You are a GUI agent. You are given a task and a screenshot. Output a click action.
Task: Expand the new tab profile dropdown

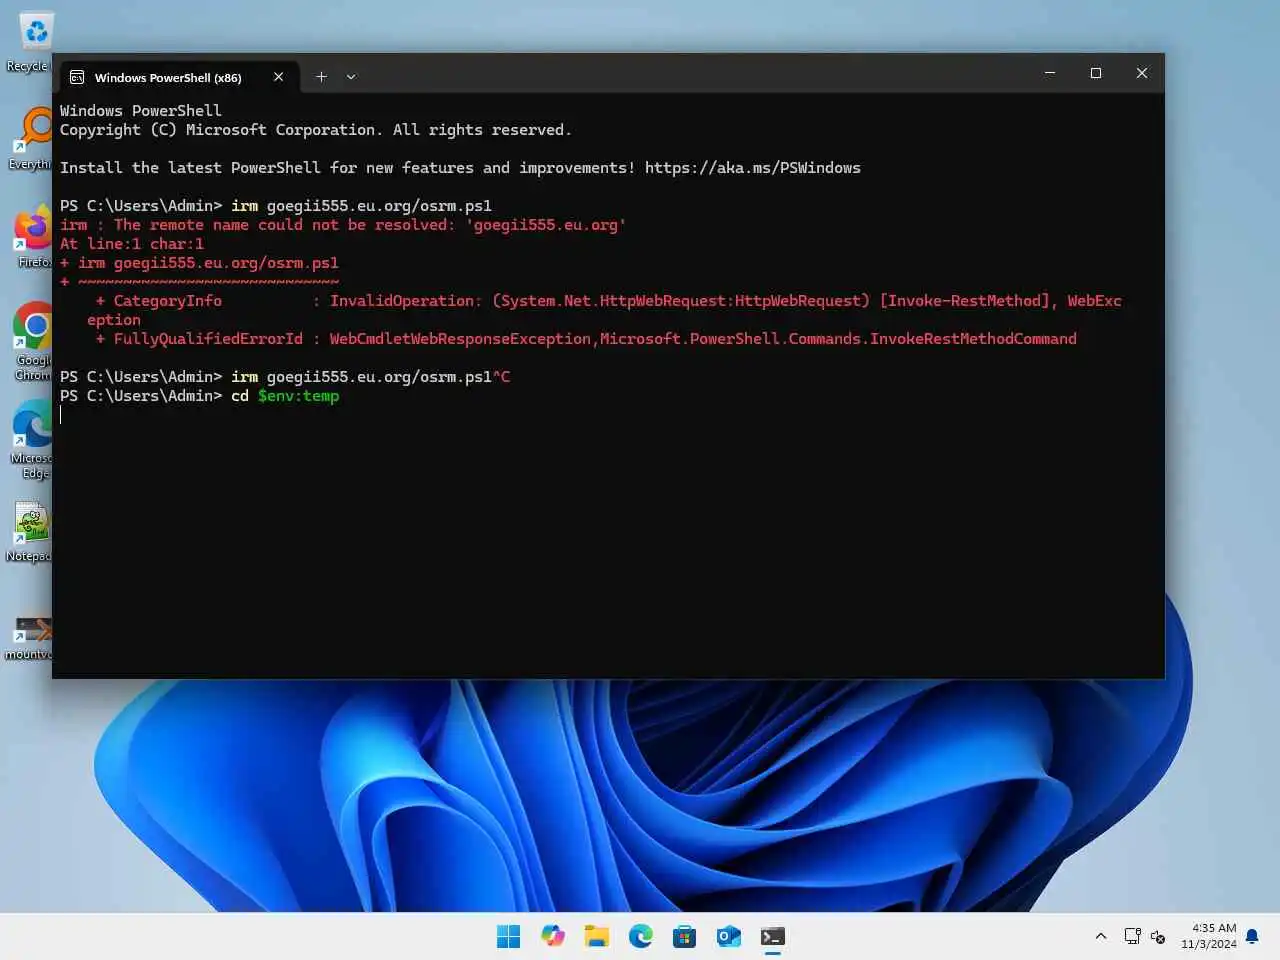(x=351, y=77)
